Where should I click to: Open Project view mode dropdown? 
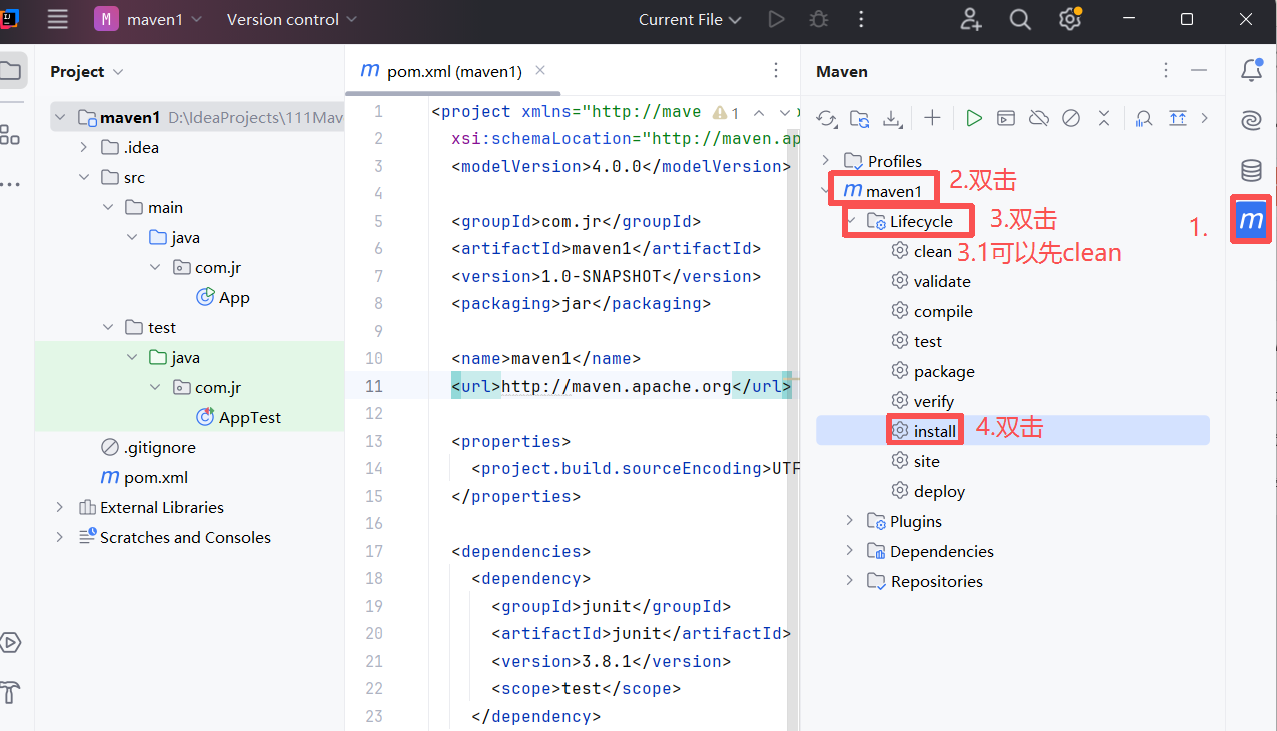87,71
